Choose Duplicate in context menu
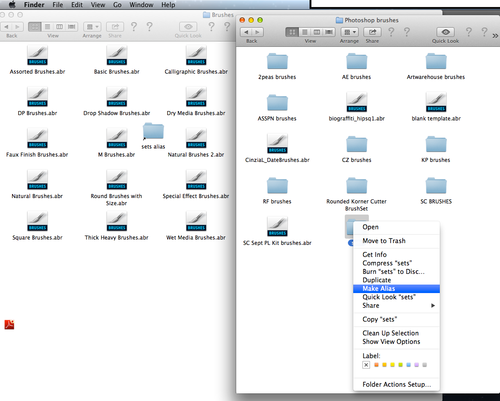 point(396,280)
